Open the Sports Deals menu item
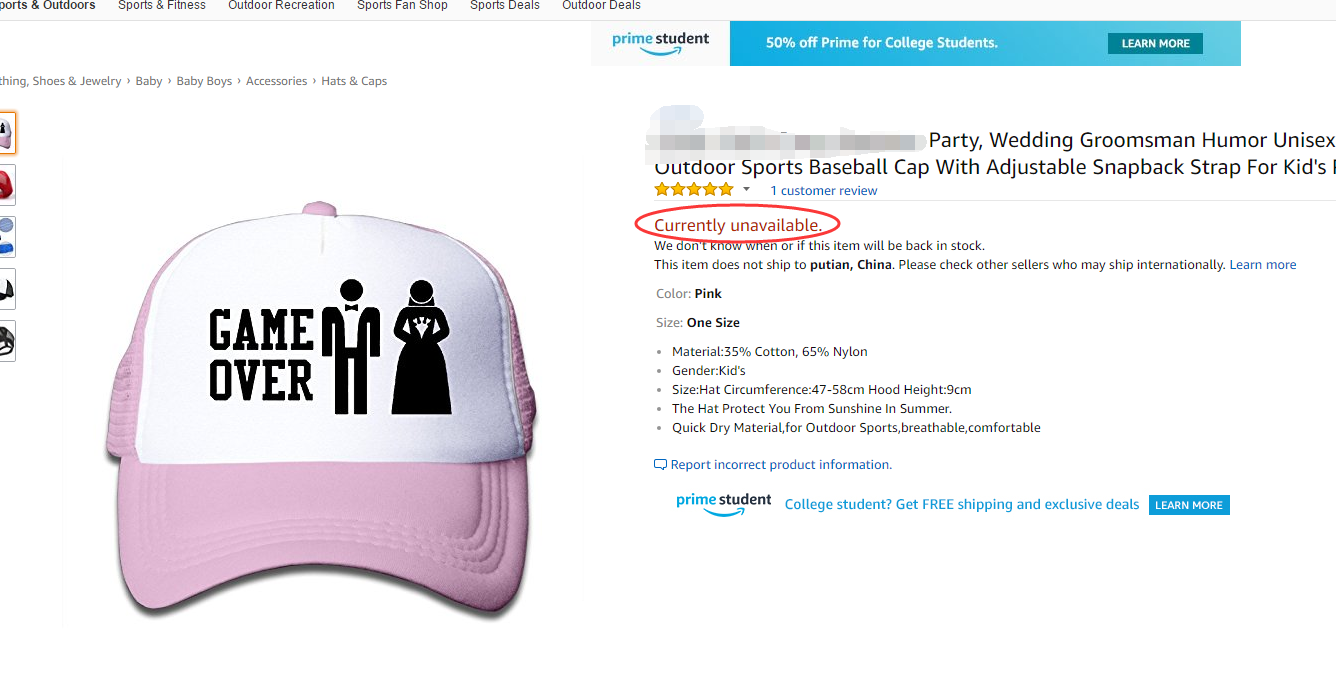 tap(505, 6)
